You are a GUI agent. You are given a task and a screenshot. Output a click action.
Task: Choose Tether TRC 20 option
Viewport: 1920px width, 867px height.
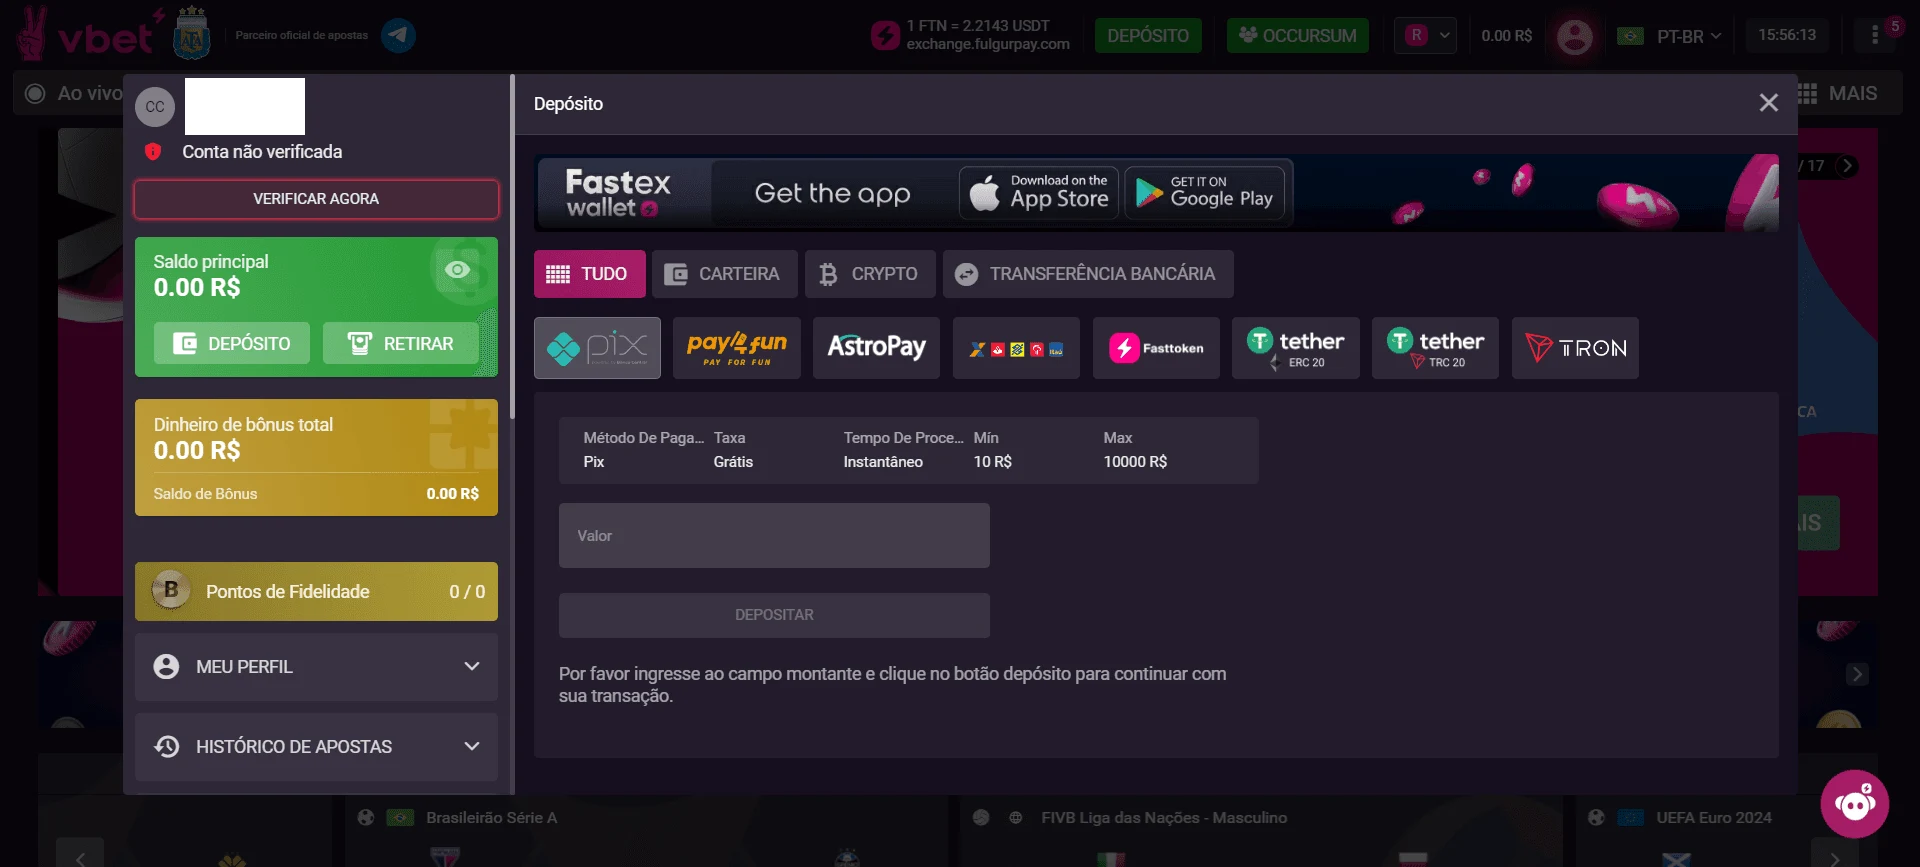pyautogui.click(x=1435, y=348)
